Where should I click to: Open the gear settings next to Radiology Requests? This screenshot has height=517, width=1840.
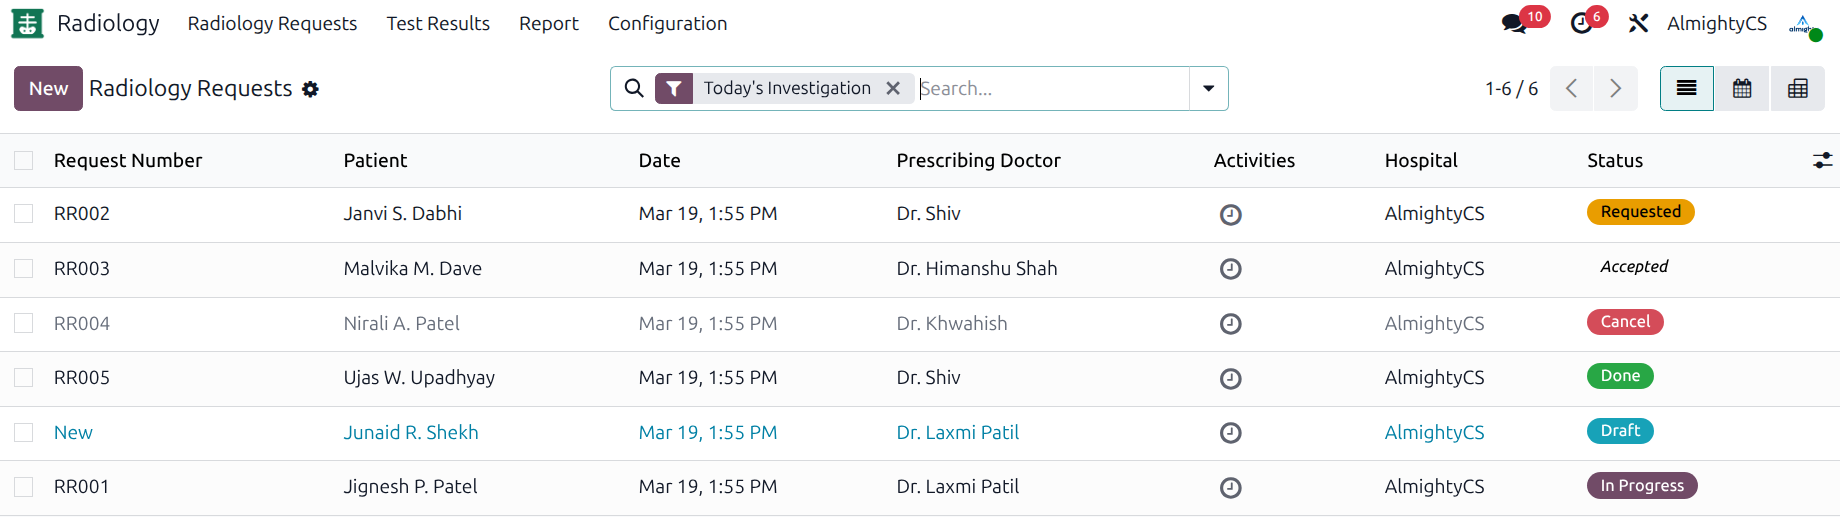click(x=311, y=89)
